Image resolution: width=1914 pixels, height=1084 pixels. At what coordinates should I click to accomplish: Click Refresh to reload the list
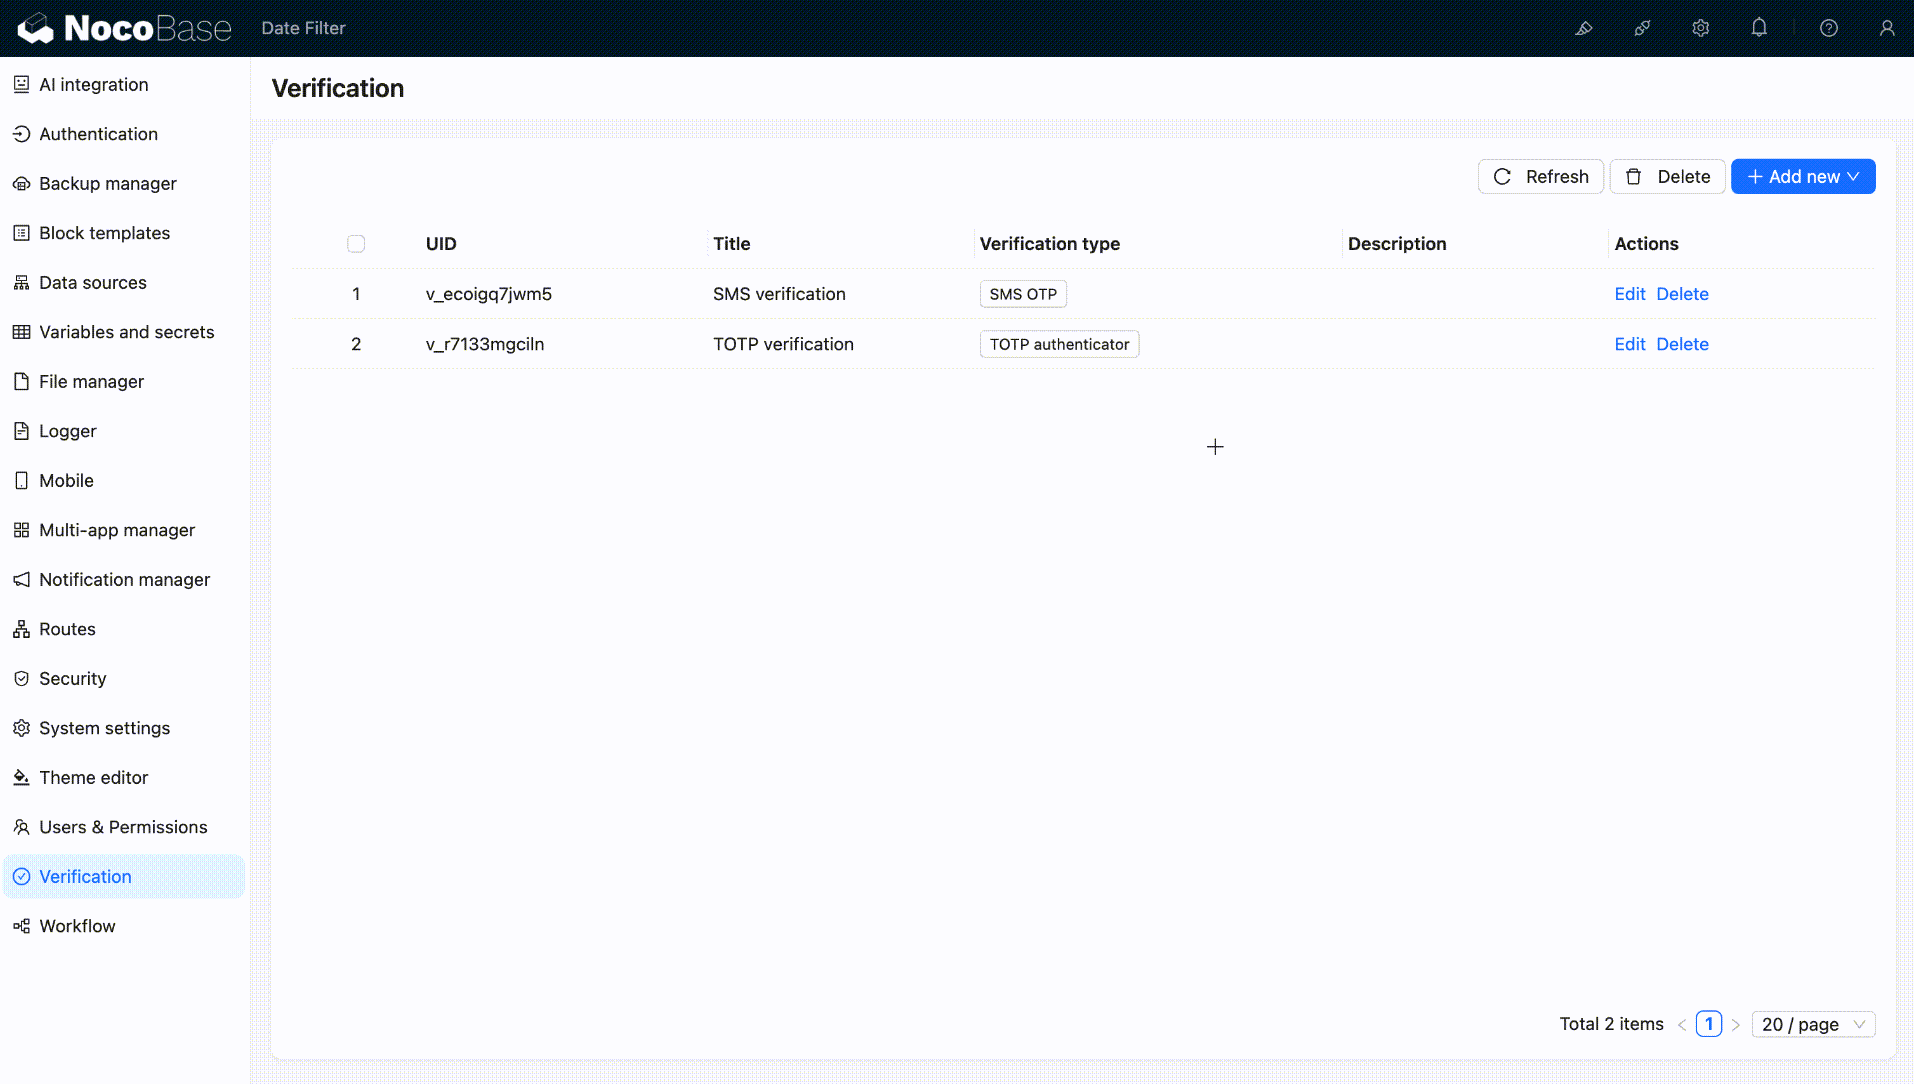[1540, 176]
